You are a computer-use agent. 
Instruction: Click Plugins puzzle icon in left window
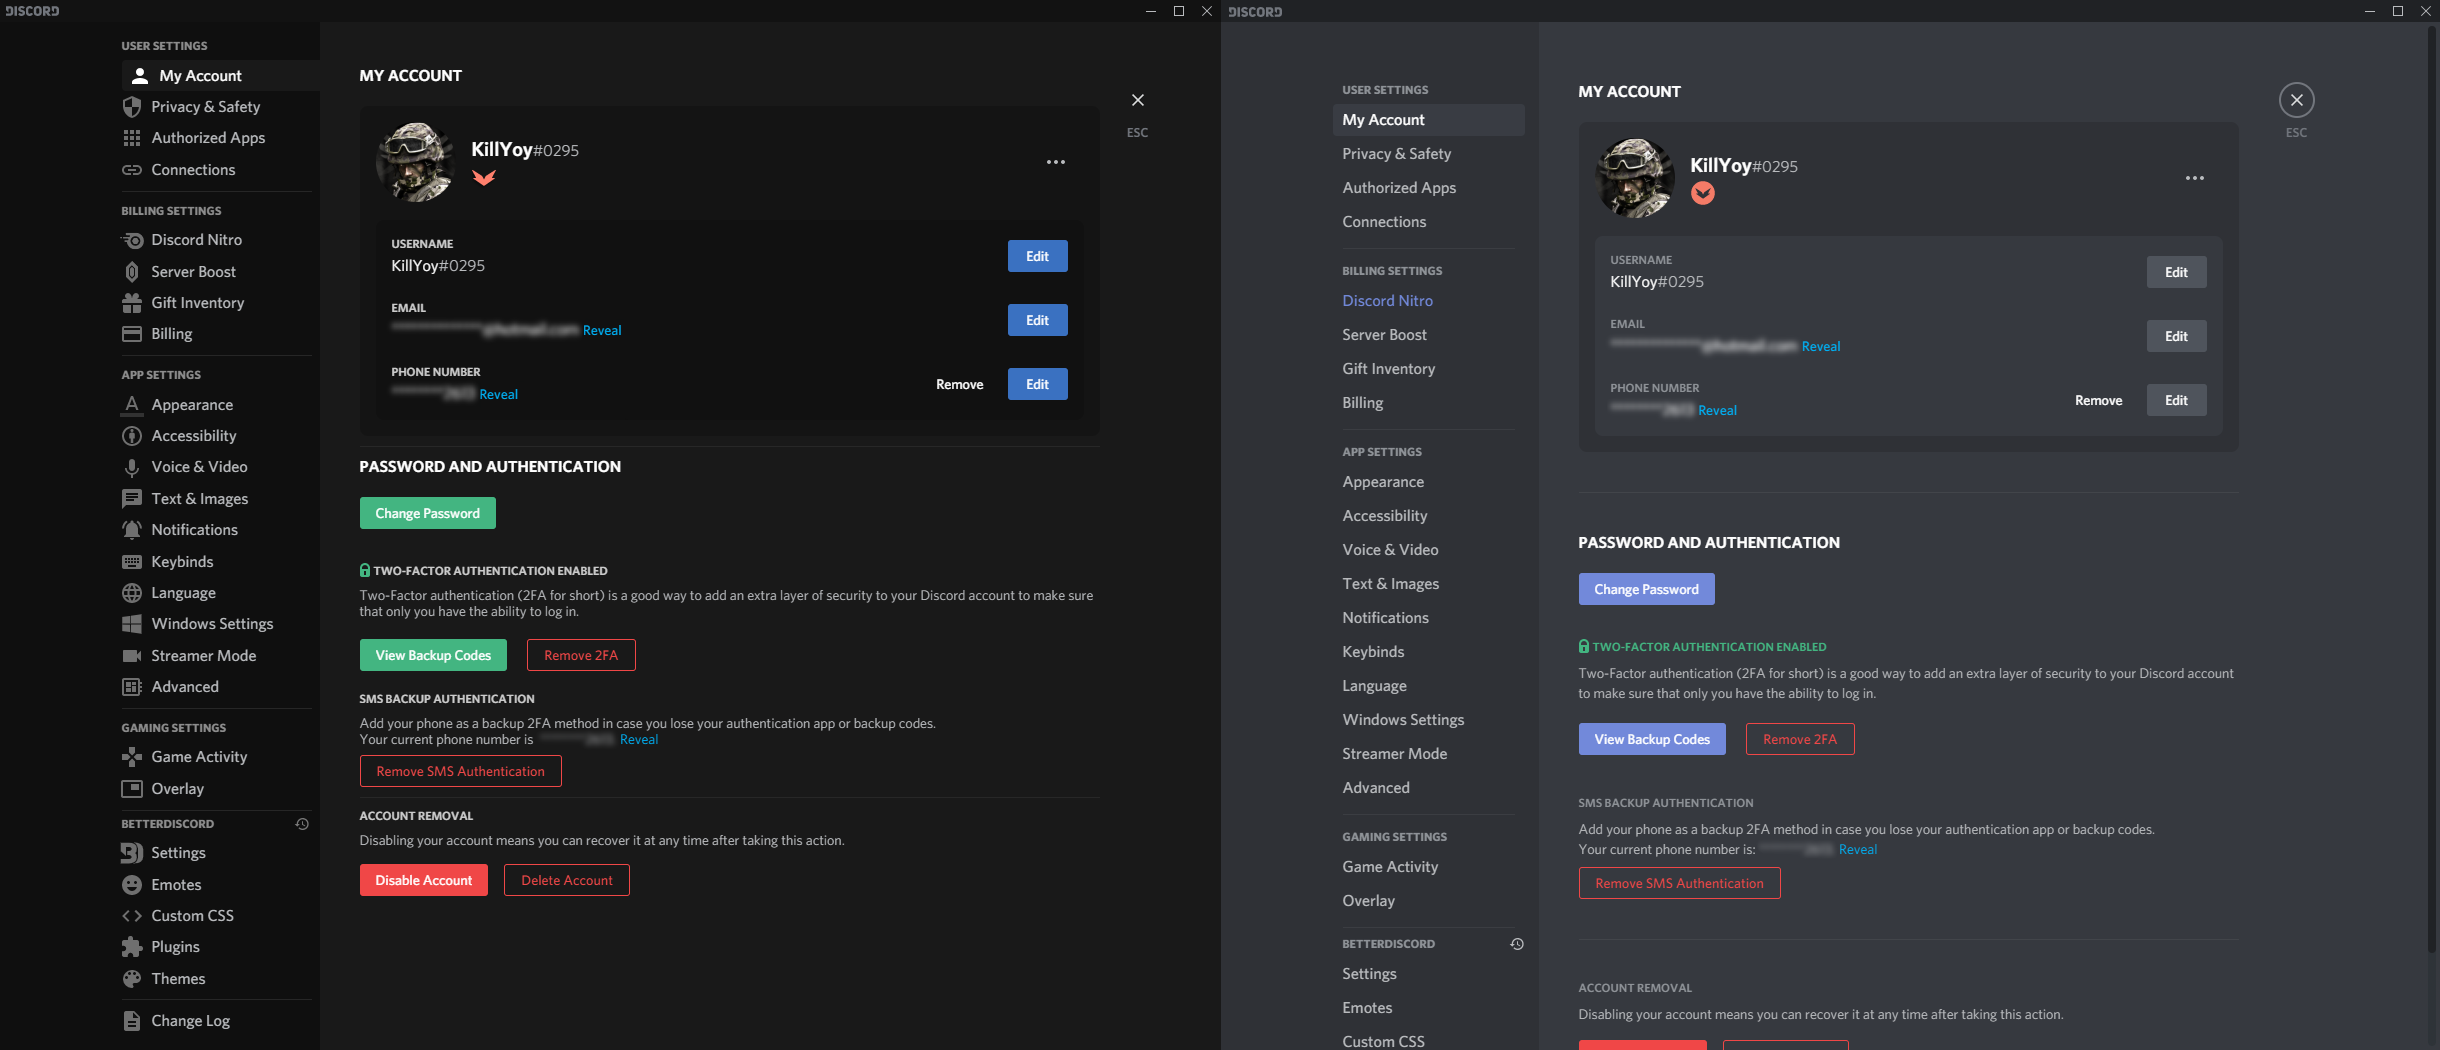(x=132, y=947)
